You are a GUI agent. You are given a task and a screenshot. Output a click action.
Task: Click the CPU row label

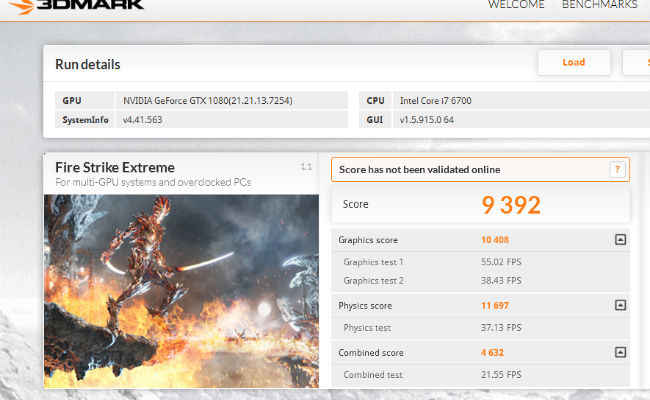[x=375, y=101]
